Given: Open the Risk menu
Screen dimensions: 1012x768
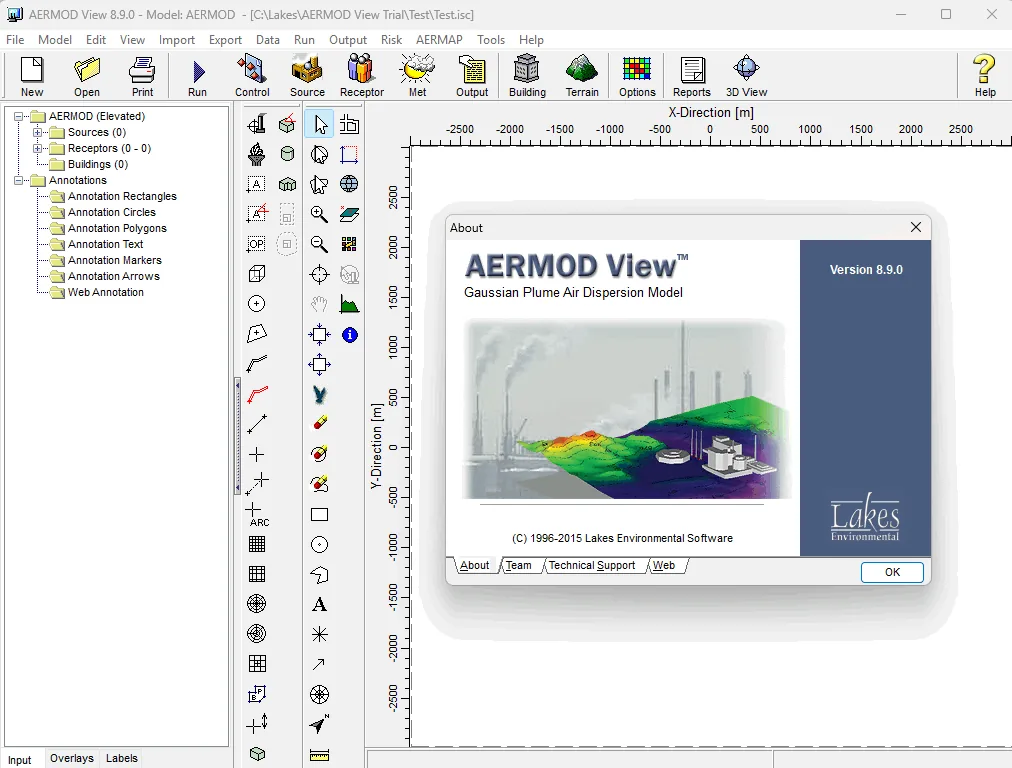Looking at the screenshot, I should point(391,39).
